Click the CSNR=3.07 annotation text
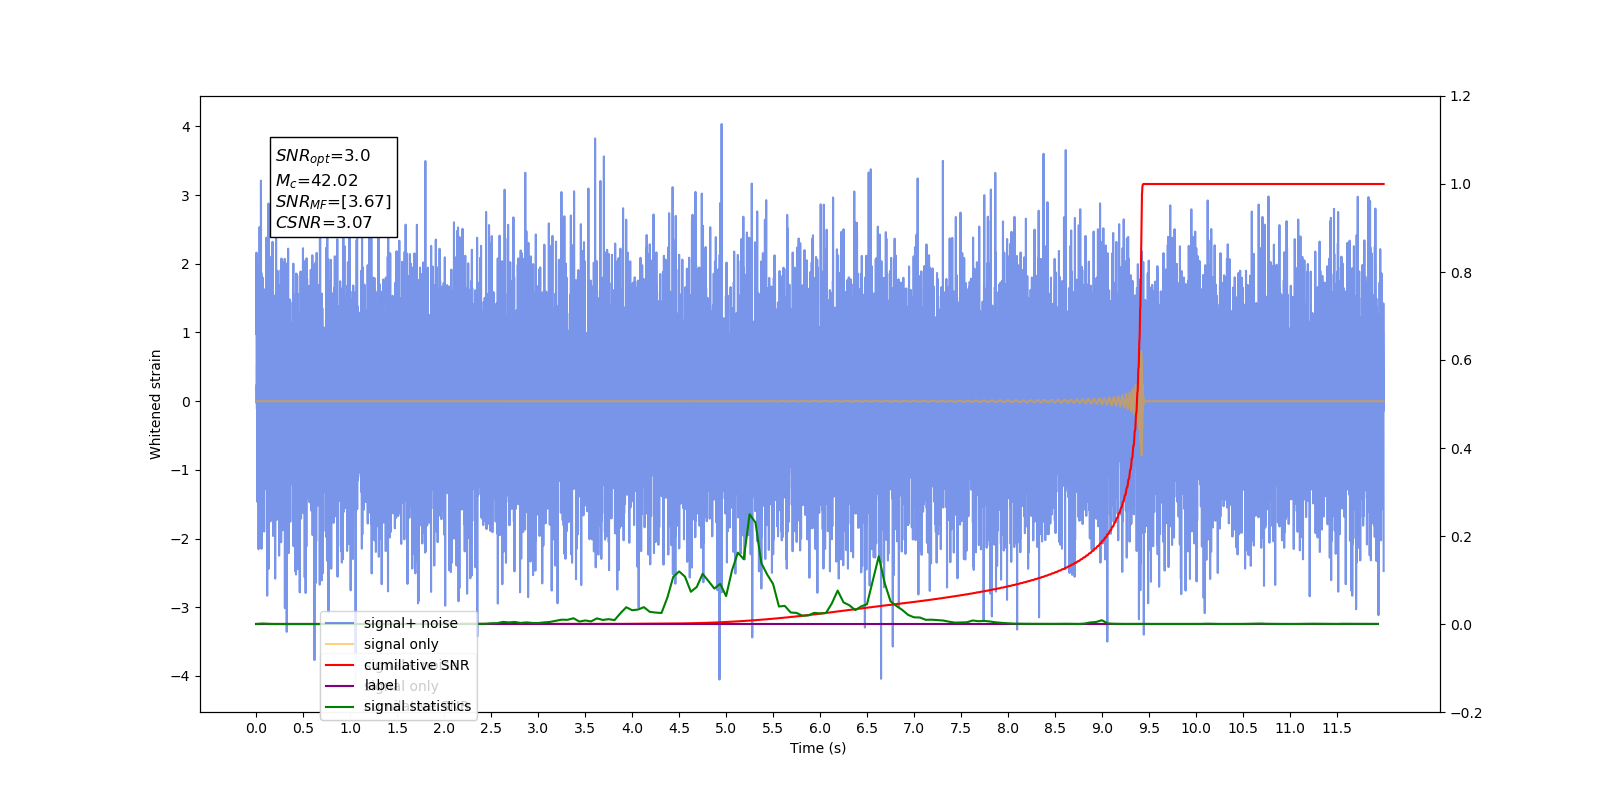The width and height of the screenshot is (1600, 800). click(x=324, y=222)
